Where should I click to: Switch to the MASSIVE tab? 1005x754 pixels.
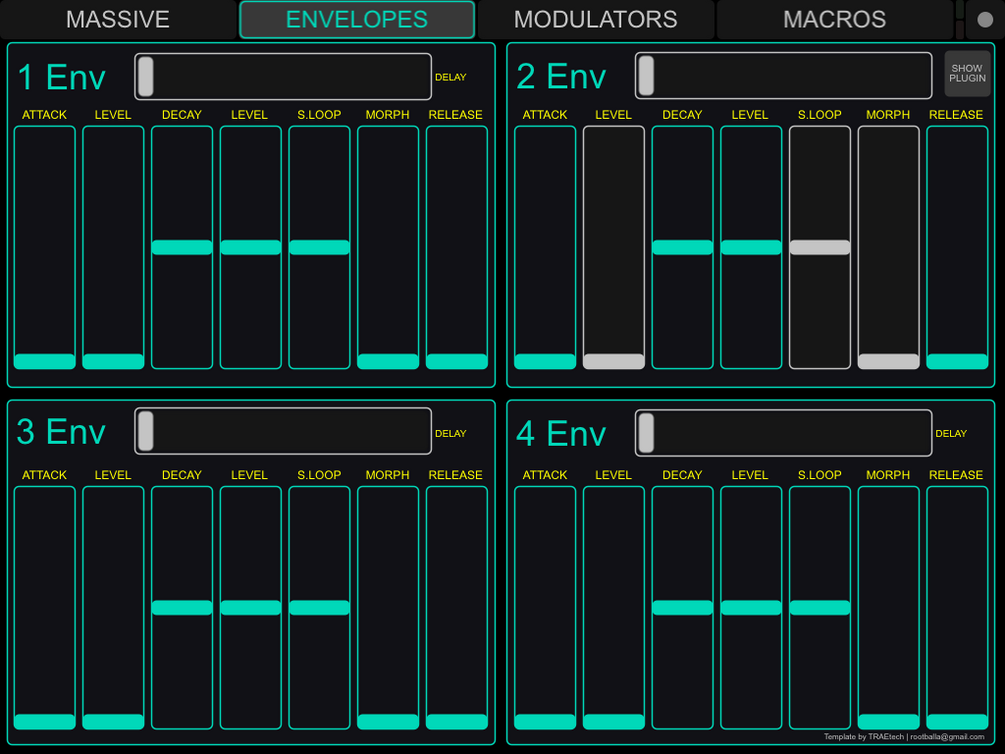point(118,19)
